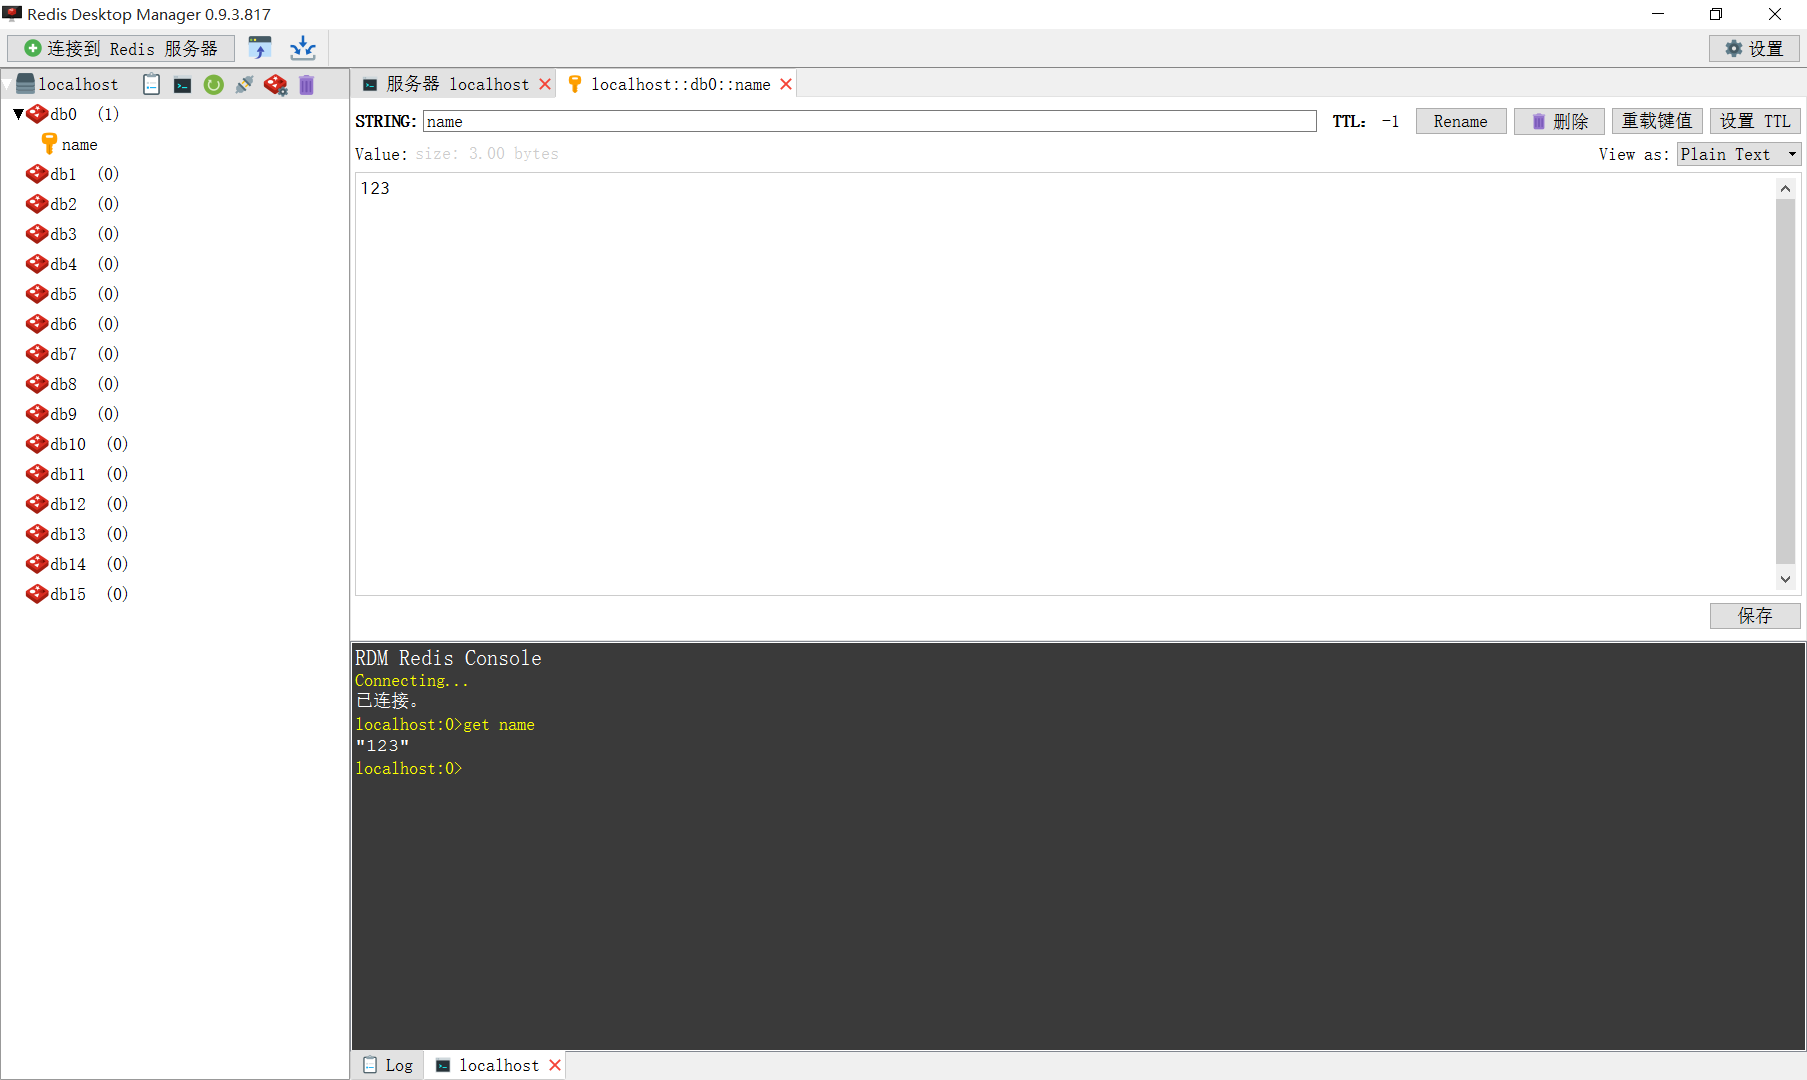Viewport: 1807px width, 1080px height.
Task: Select db7 in the database tree
Action: [x=63, y=354]
